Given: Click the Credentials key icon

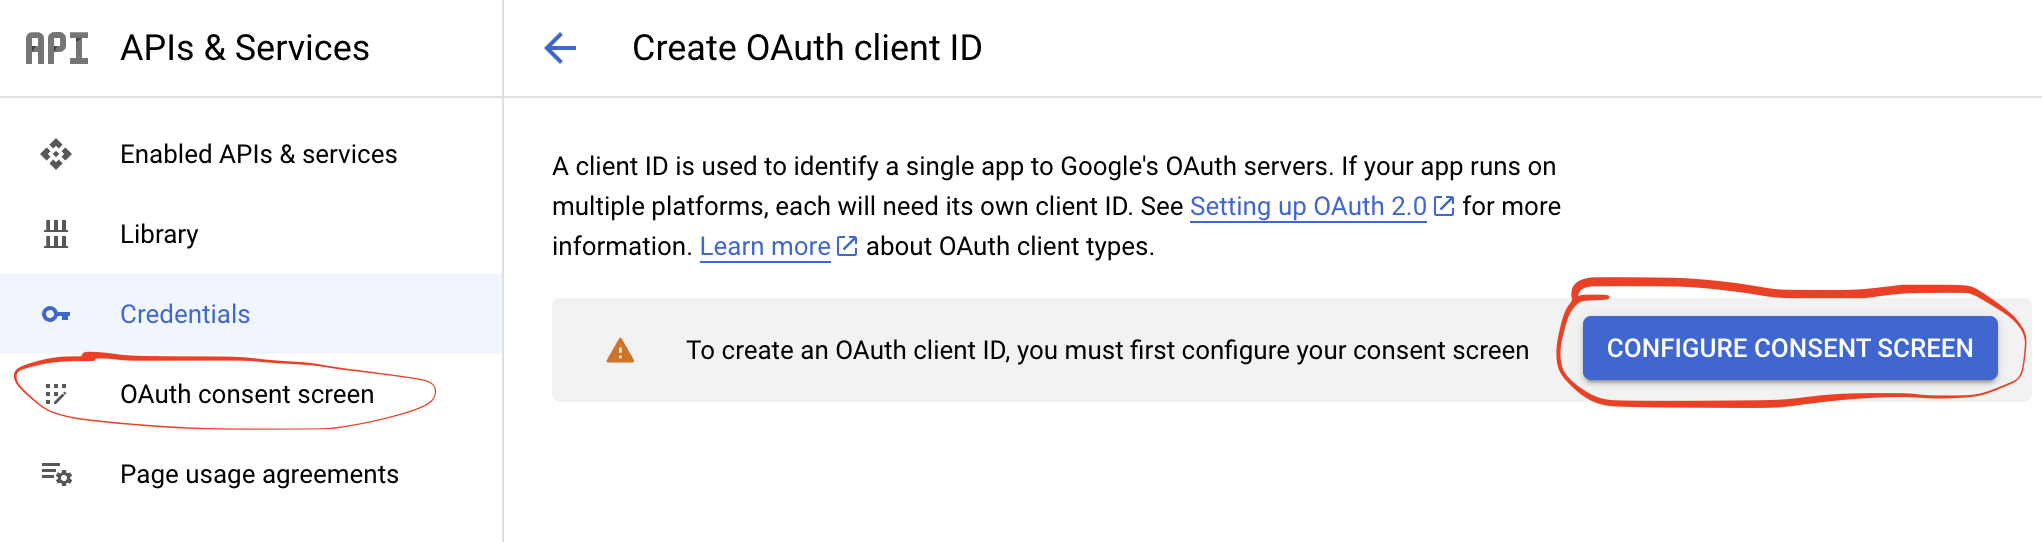Looking at the screenshot, I should point(56,314).
